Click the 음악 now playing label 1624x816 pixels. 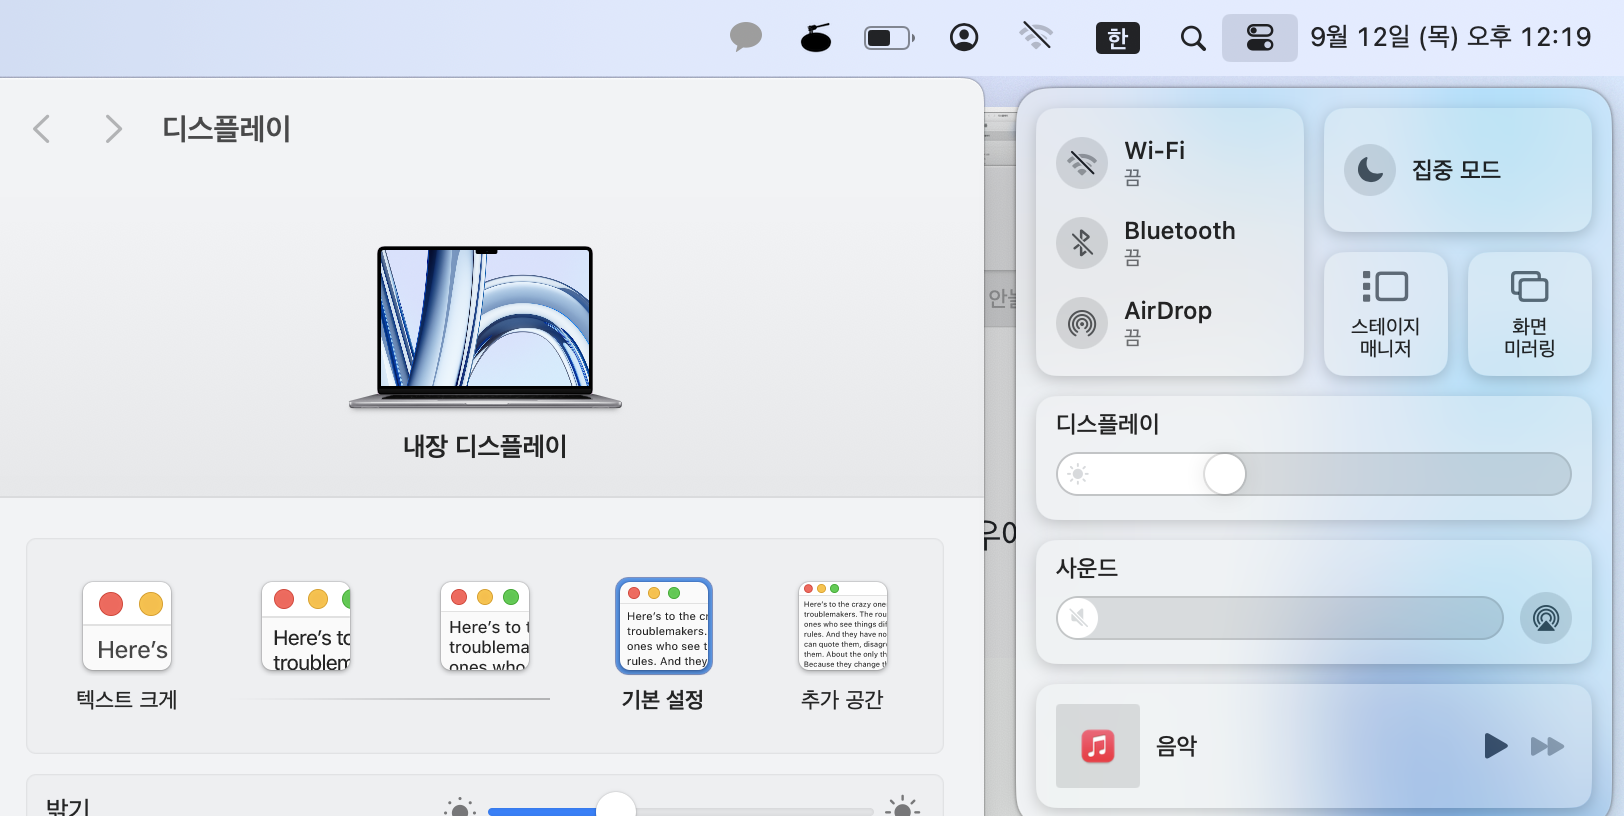[x=1176, y=746]
